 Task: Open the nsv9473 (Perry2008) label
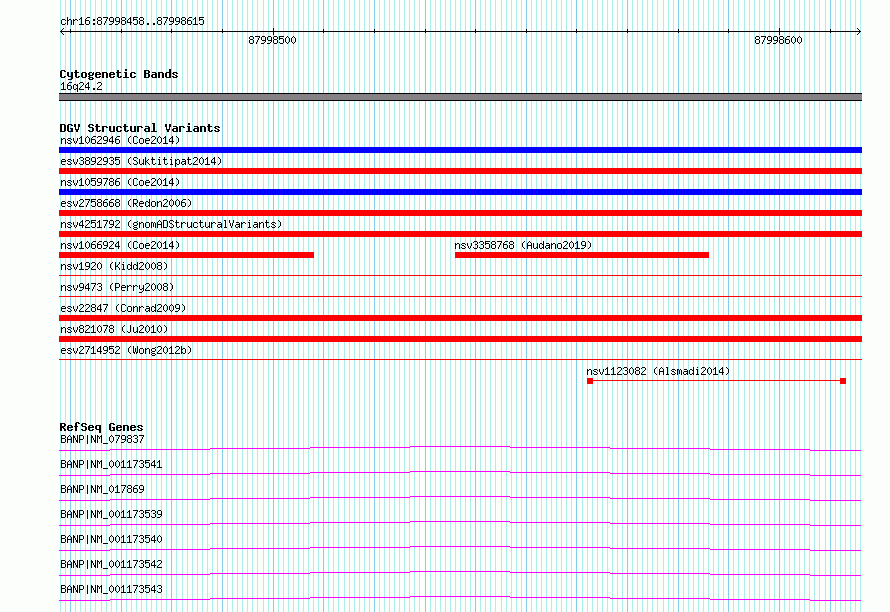tap(117, 287)
